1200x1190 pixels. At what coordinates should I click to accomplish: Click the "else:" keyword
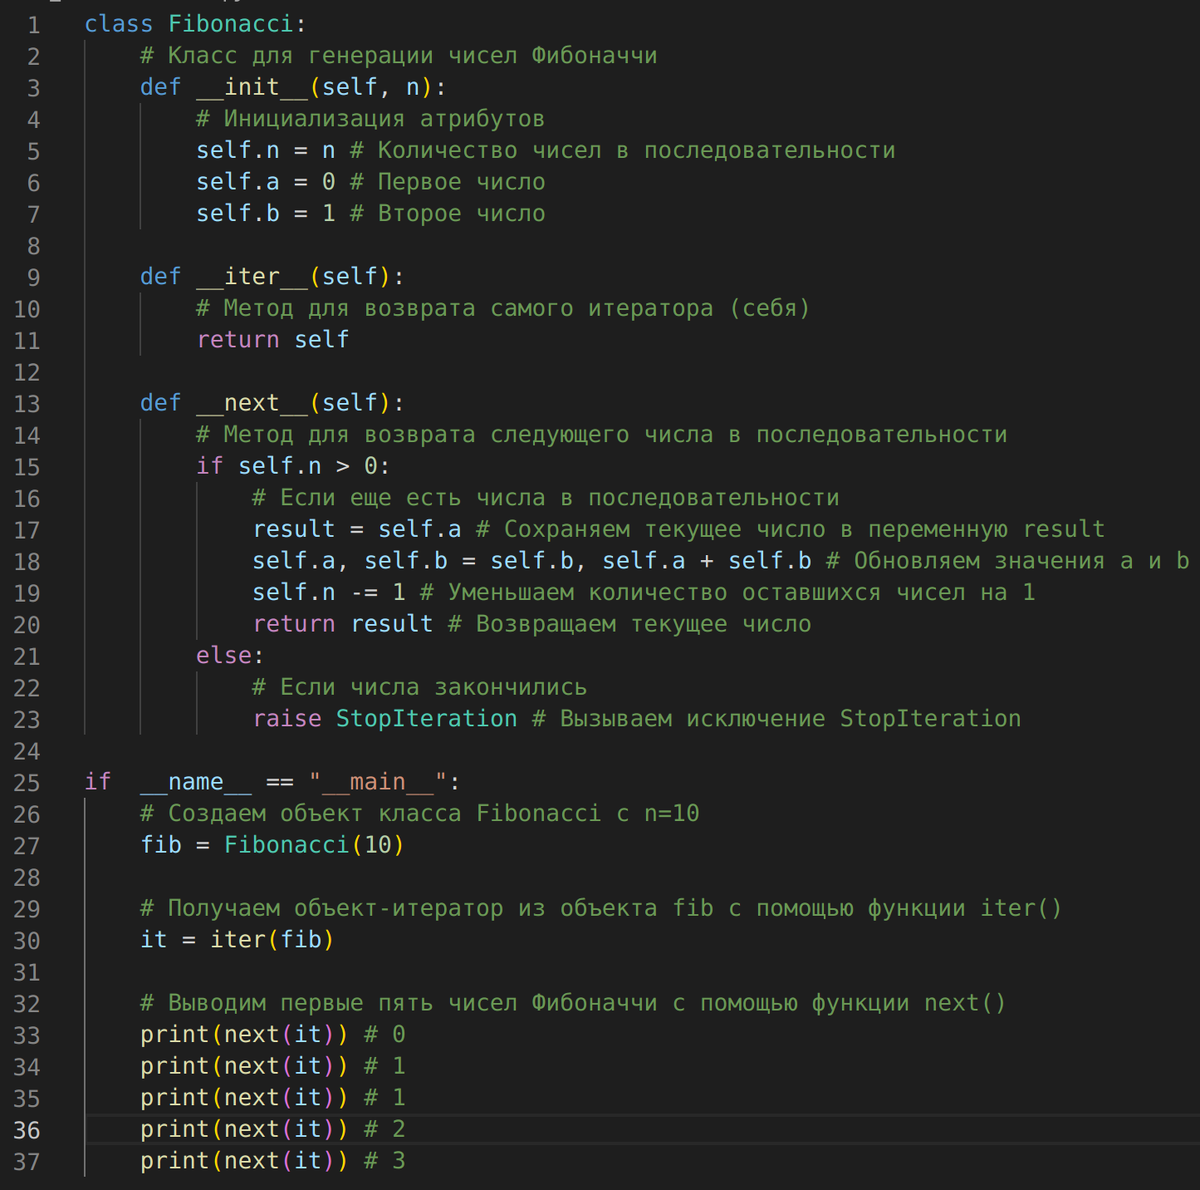pyautogui.click(x=230, y=656)
